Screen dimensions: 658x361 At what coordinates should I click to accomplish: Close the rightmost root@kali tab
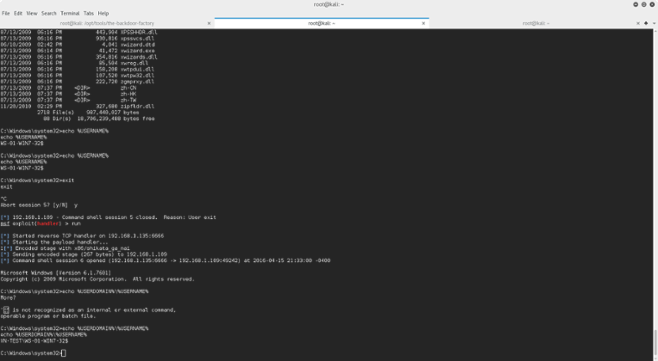[x=638, y=24]
